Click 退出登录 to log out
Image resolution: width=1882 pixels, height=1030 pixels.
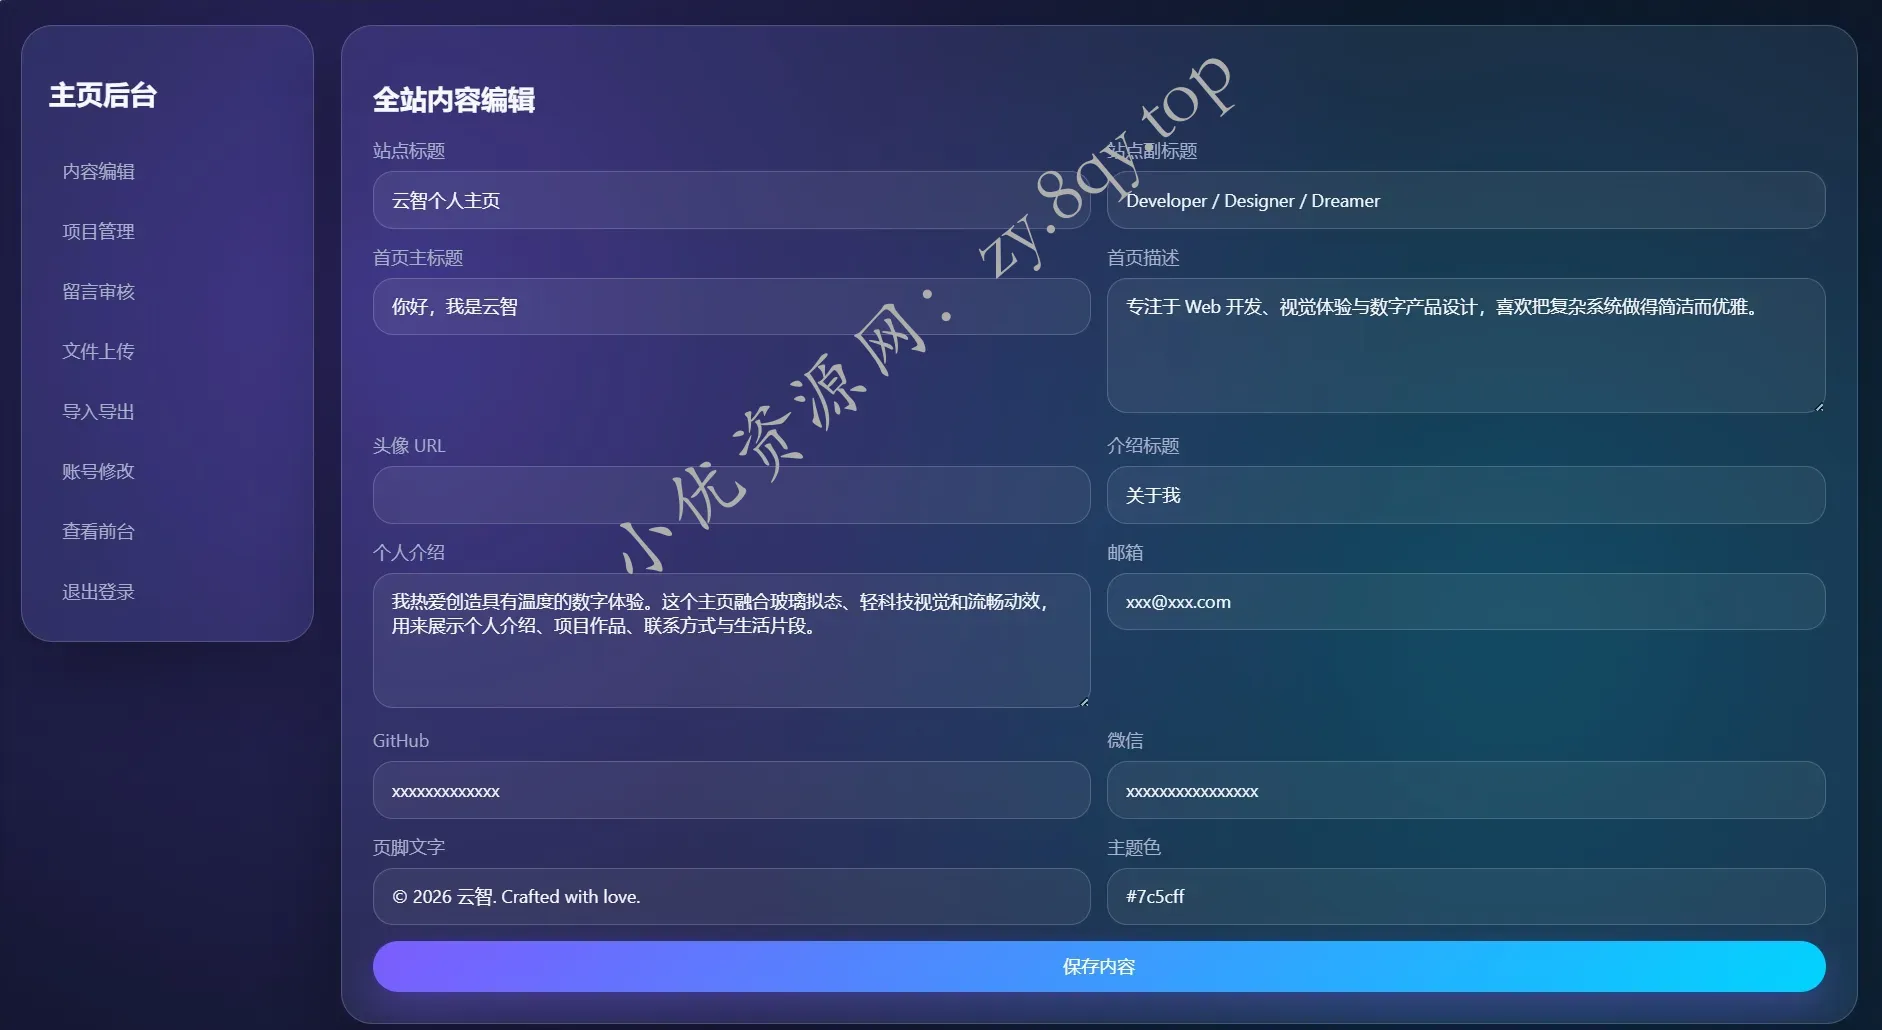tap(98, 592)
